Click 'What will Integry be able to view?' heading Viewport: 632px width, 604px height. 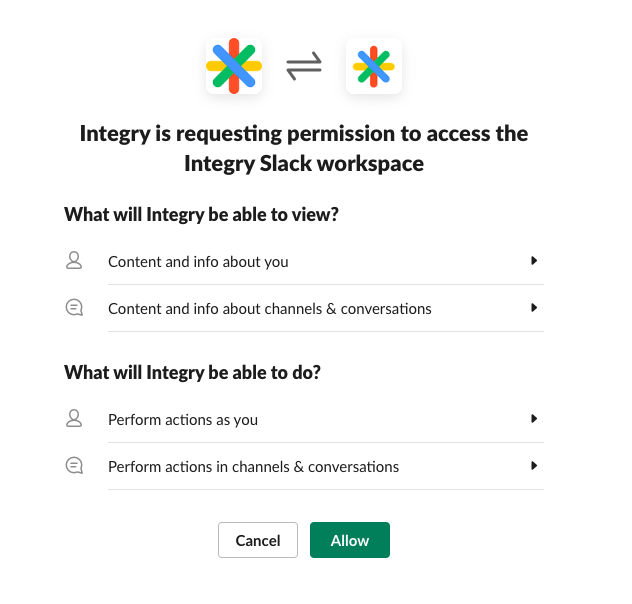[x=202, y=214]
